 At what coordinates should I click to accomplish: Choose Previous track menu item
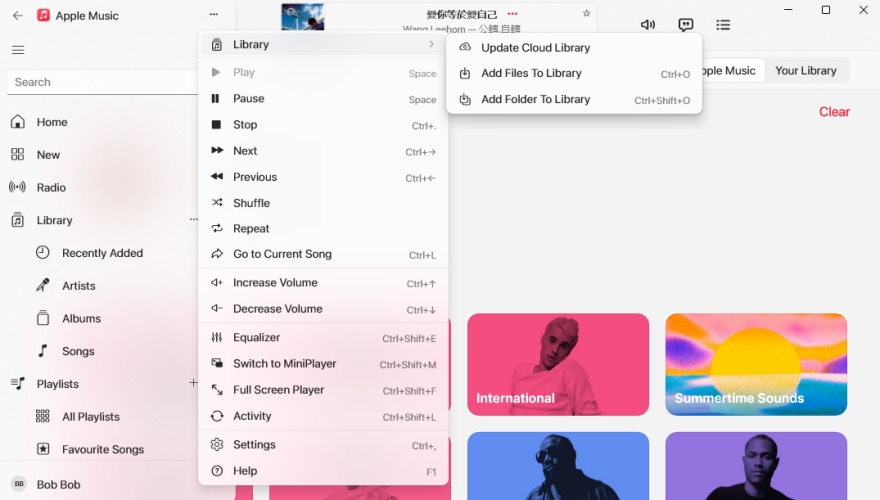323,177
